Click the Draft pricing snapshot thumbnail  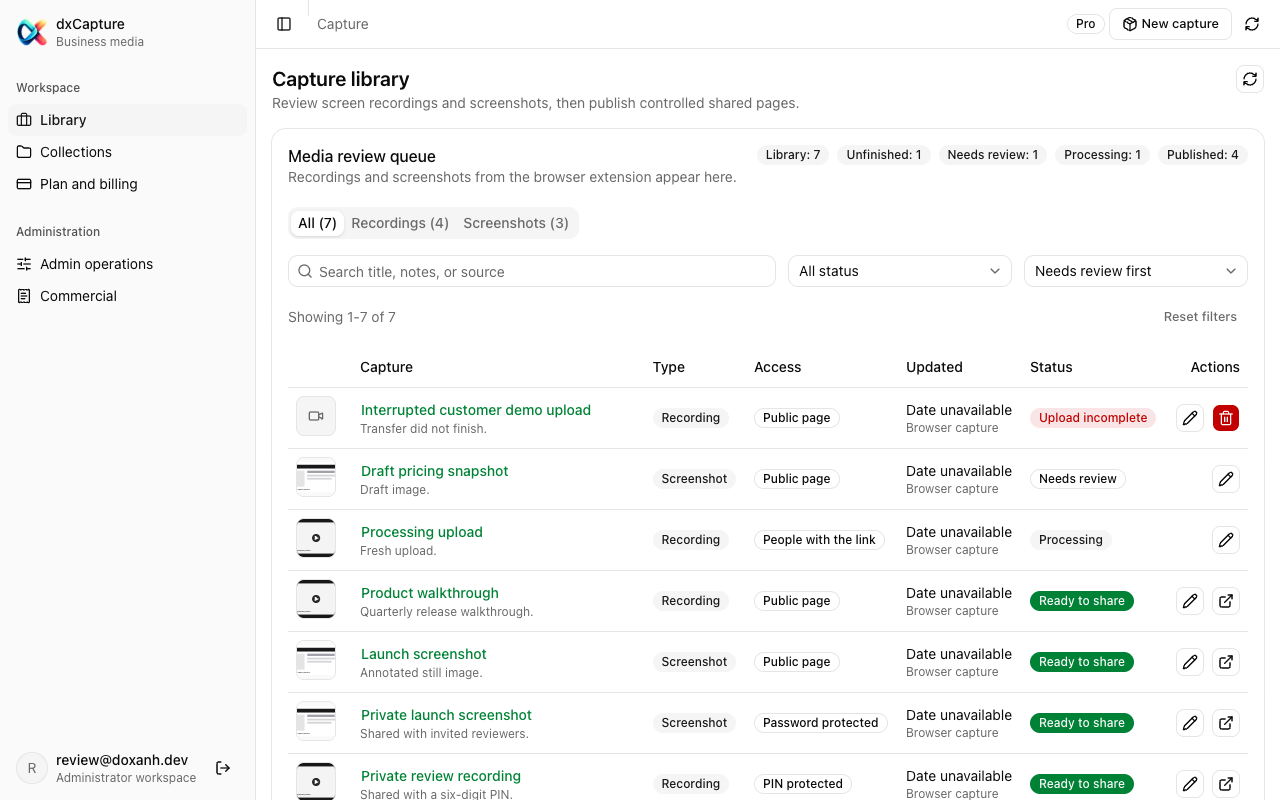coord(316,477)
